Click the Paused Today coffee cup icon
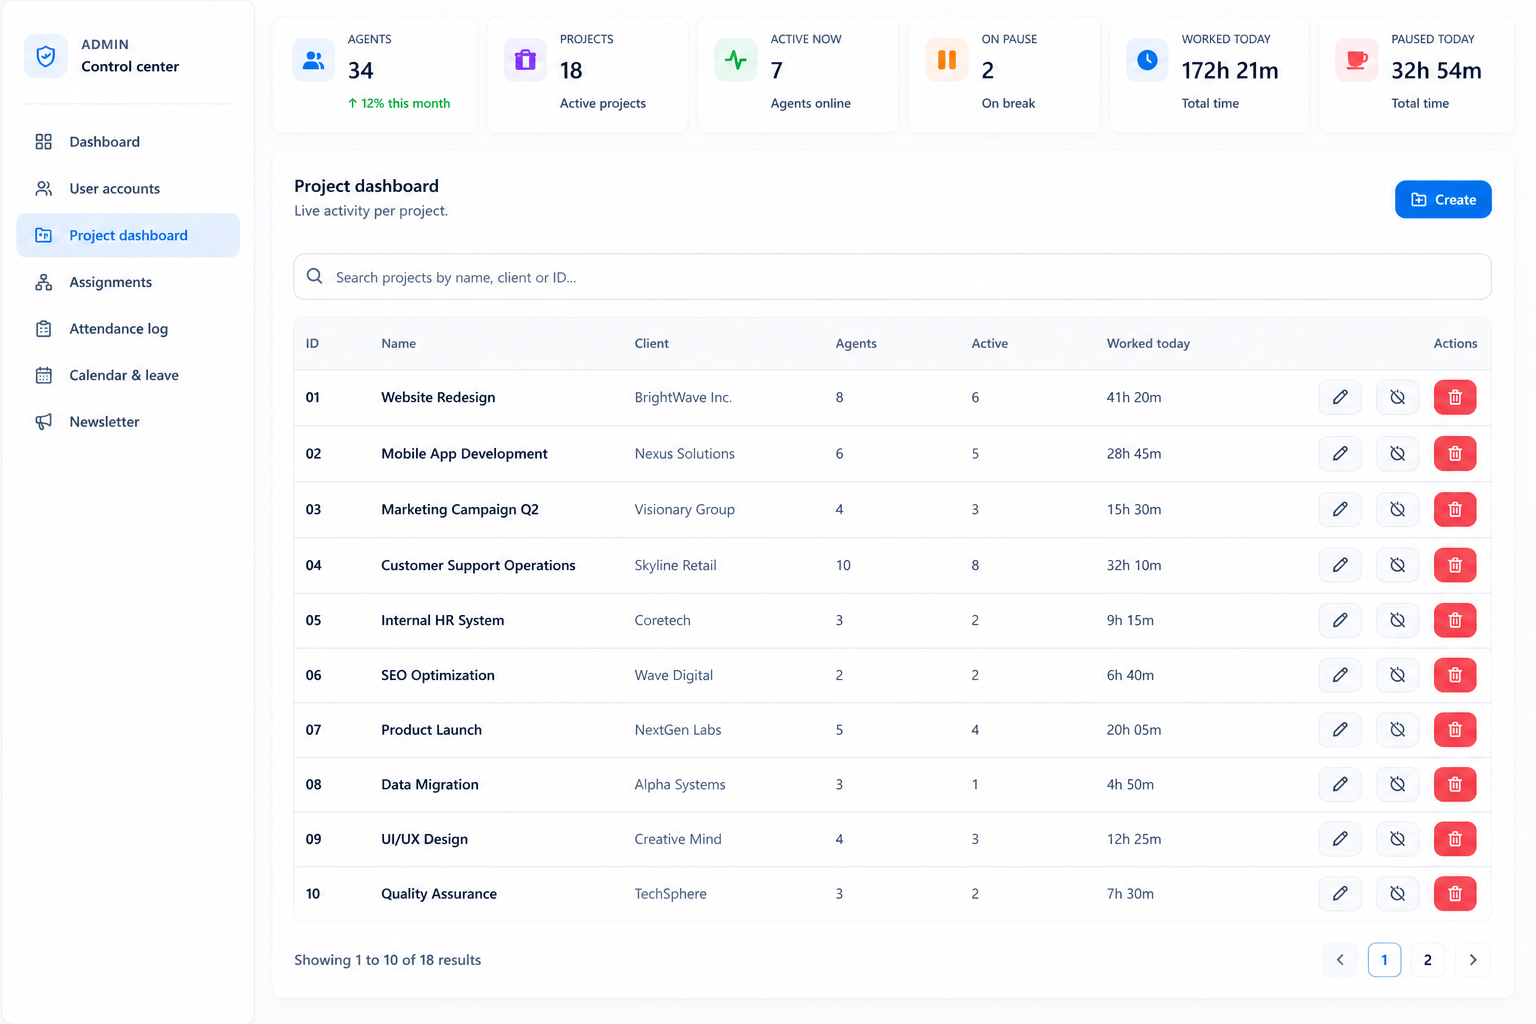 (1357, 60)
